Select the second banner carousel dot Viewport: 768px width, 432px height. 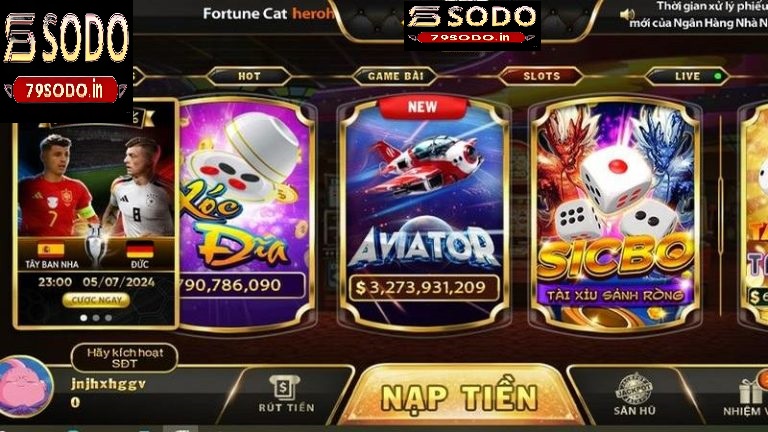pyautogui.click(x=96, y=318)
